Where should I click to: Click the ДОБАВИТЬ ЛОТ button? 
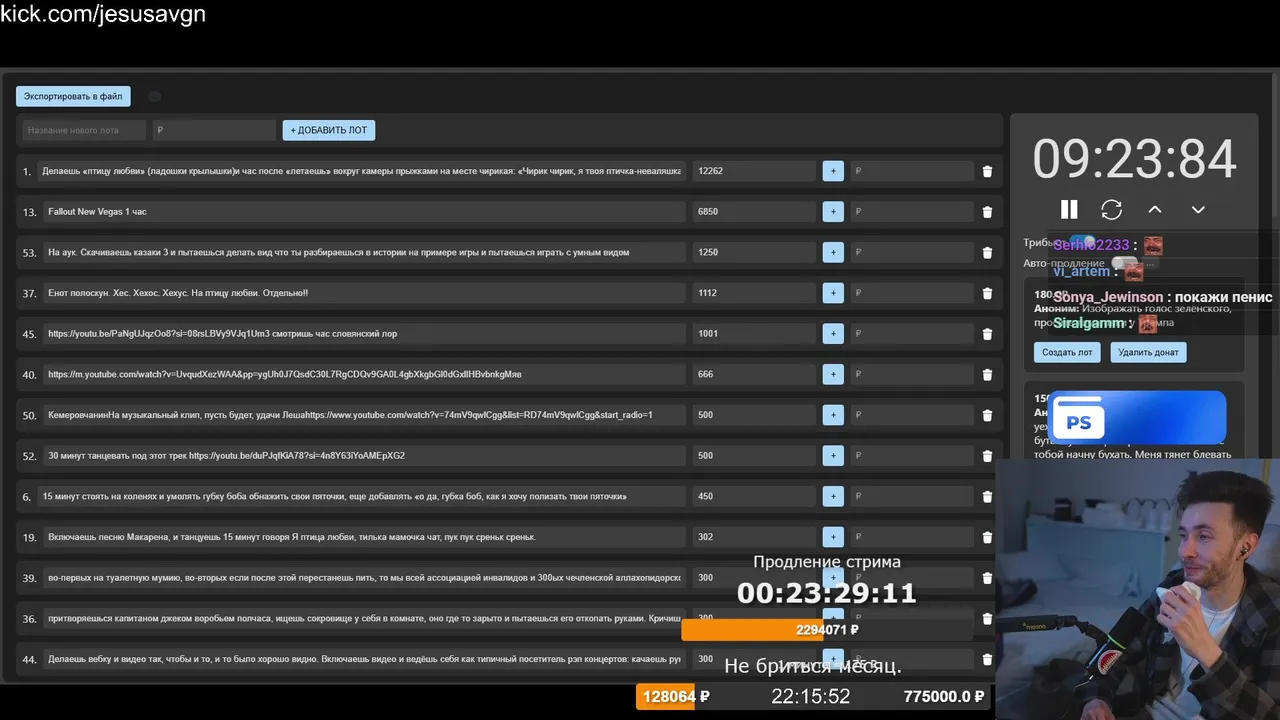pyautogui.click(x=329, y=130)
